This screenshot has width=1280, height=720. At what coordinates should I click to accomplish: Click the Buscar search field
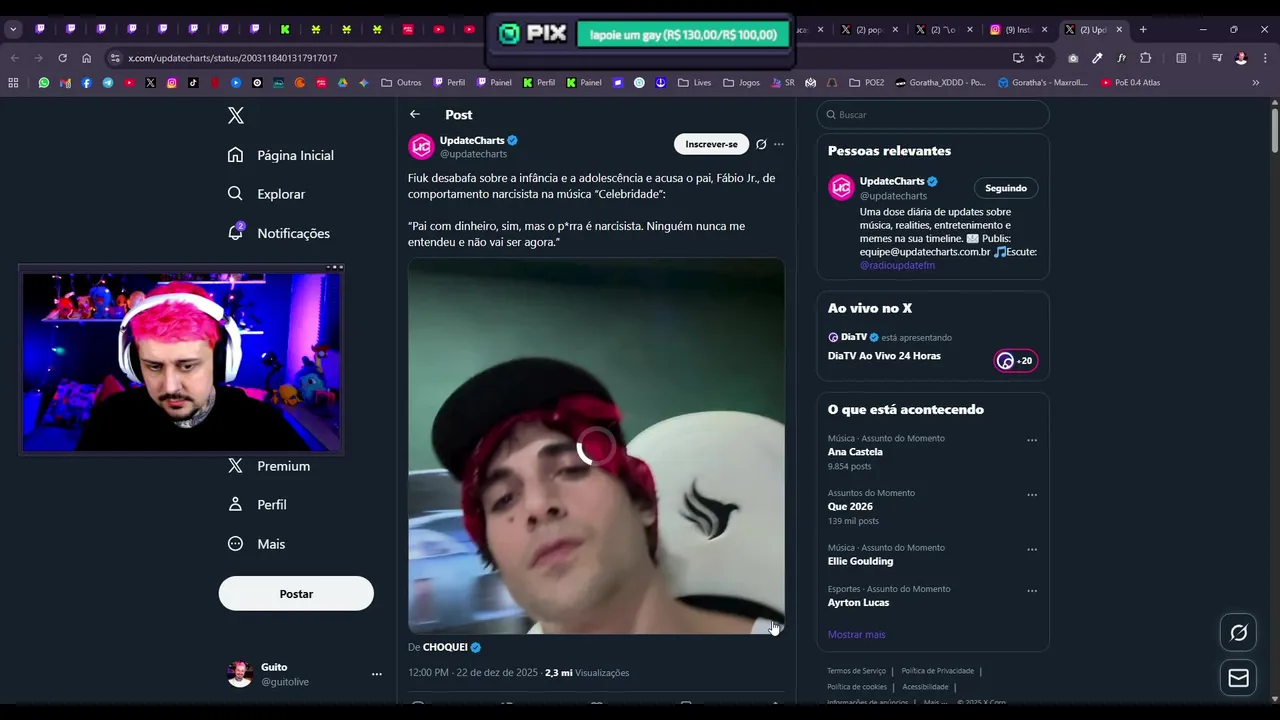(x=933, y=114)
